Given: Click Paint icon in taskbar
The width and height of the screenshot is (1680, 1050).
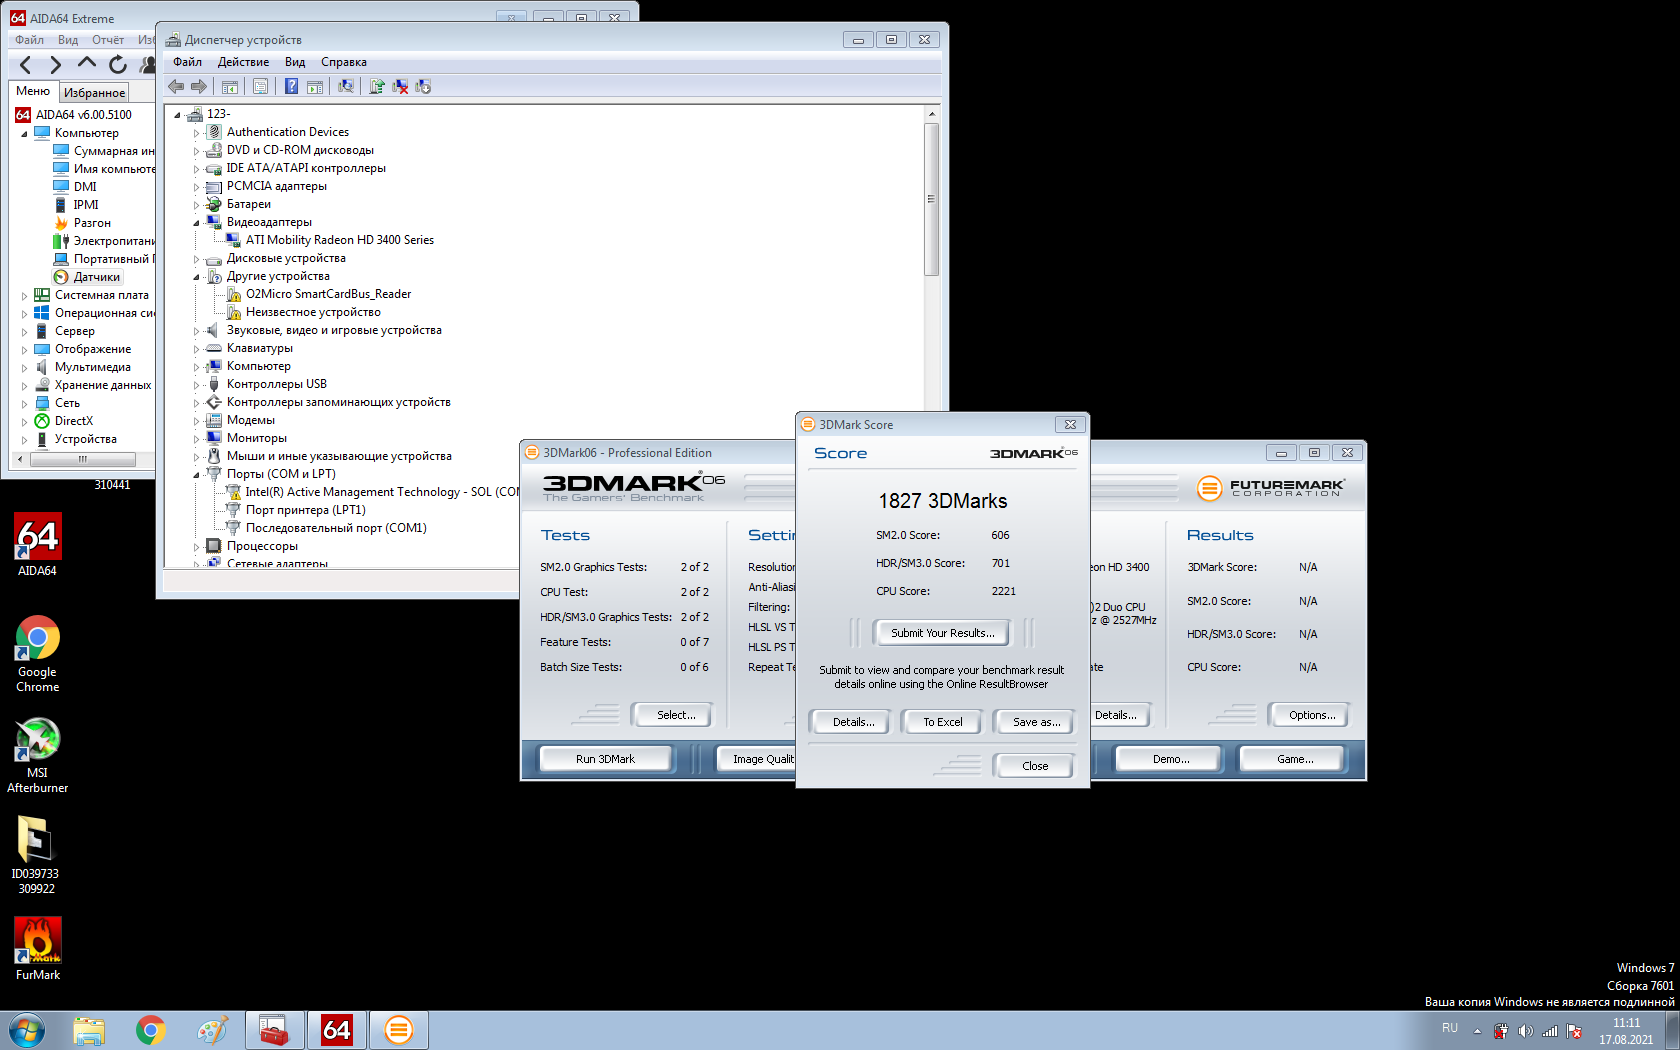Looking at the screenshot, I should click(212, 1030).
